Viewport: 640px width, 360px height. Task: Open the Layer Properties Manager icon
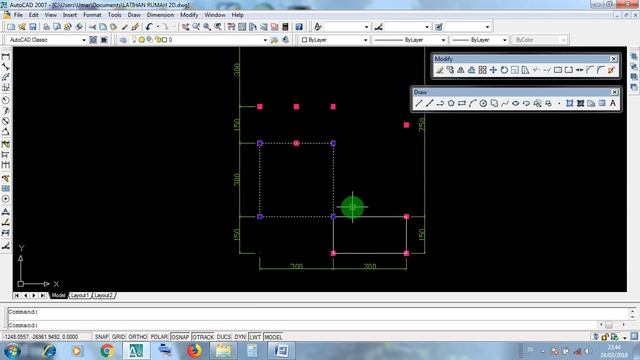point(123,40)
